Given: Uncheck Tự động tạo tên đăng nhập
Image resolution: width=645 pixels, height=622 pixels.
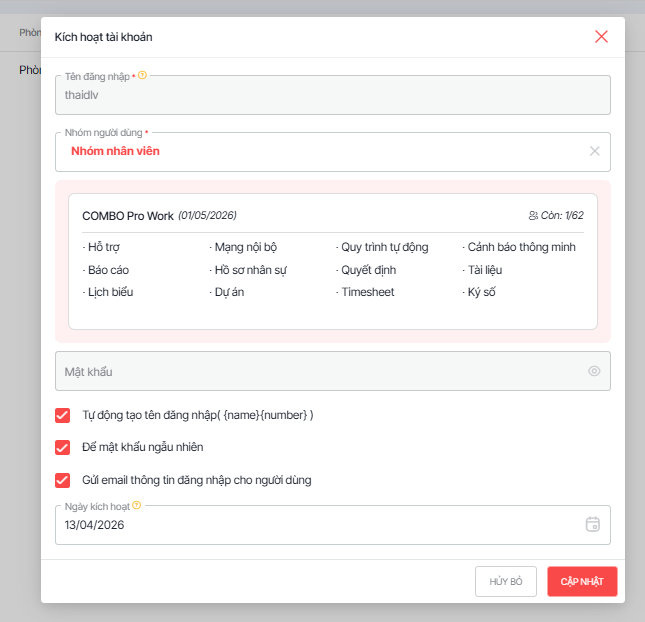Looking at the screenshot, I should click(63, 414).
